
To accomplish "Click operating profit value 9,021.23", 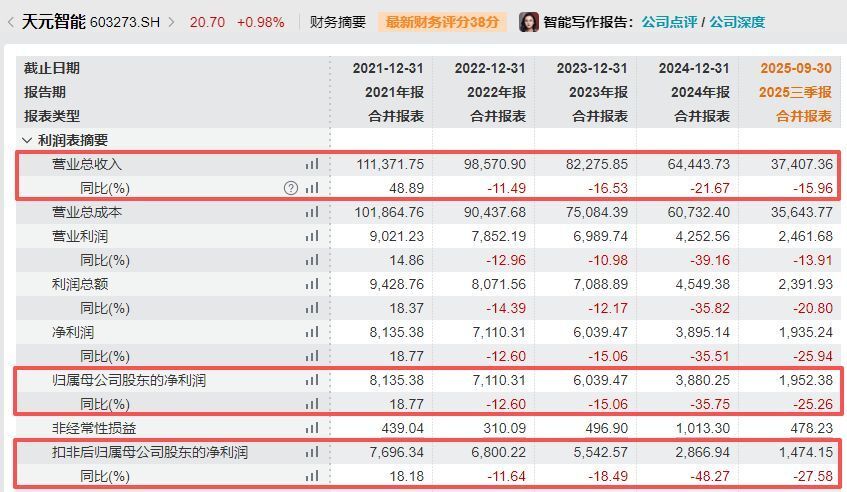I will tap(396, 236).
